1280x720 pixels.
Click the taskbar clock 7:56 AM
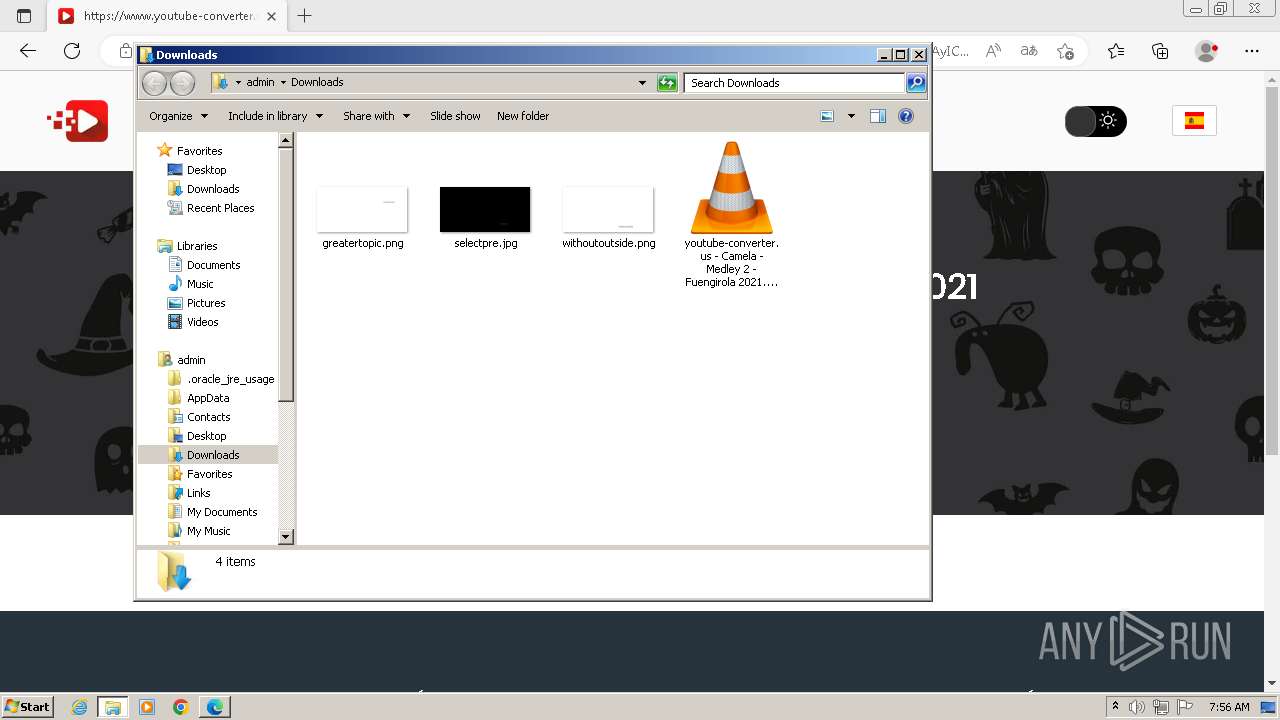click(1229, 707)
